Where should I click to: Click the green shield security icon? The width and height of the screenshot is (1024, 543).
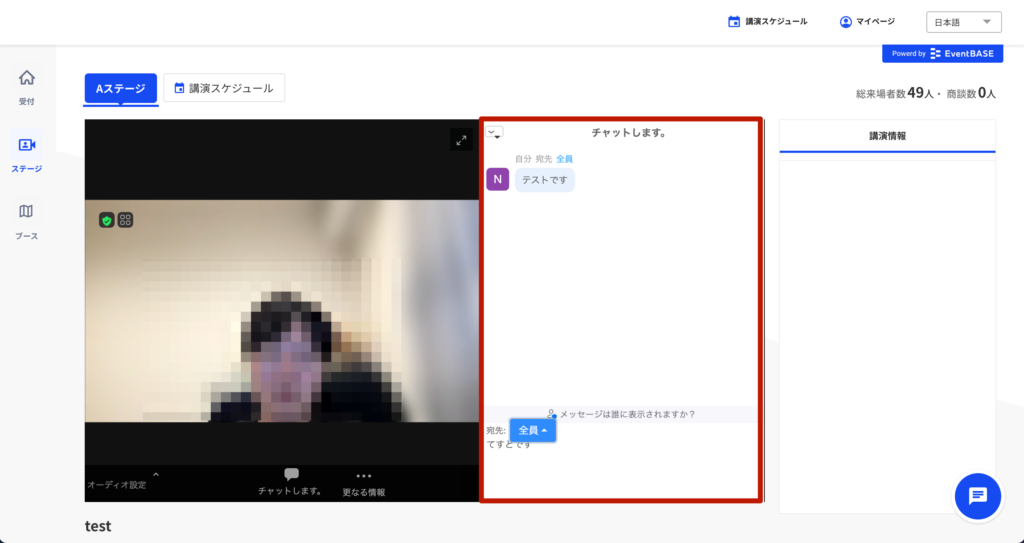(106, 220)
